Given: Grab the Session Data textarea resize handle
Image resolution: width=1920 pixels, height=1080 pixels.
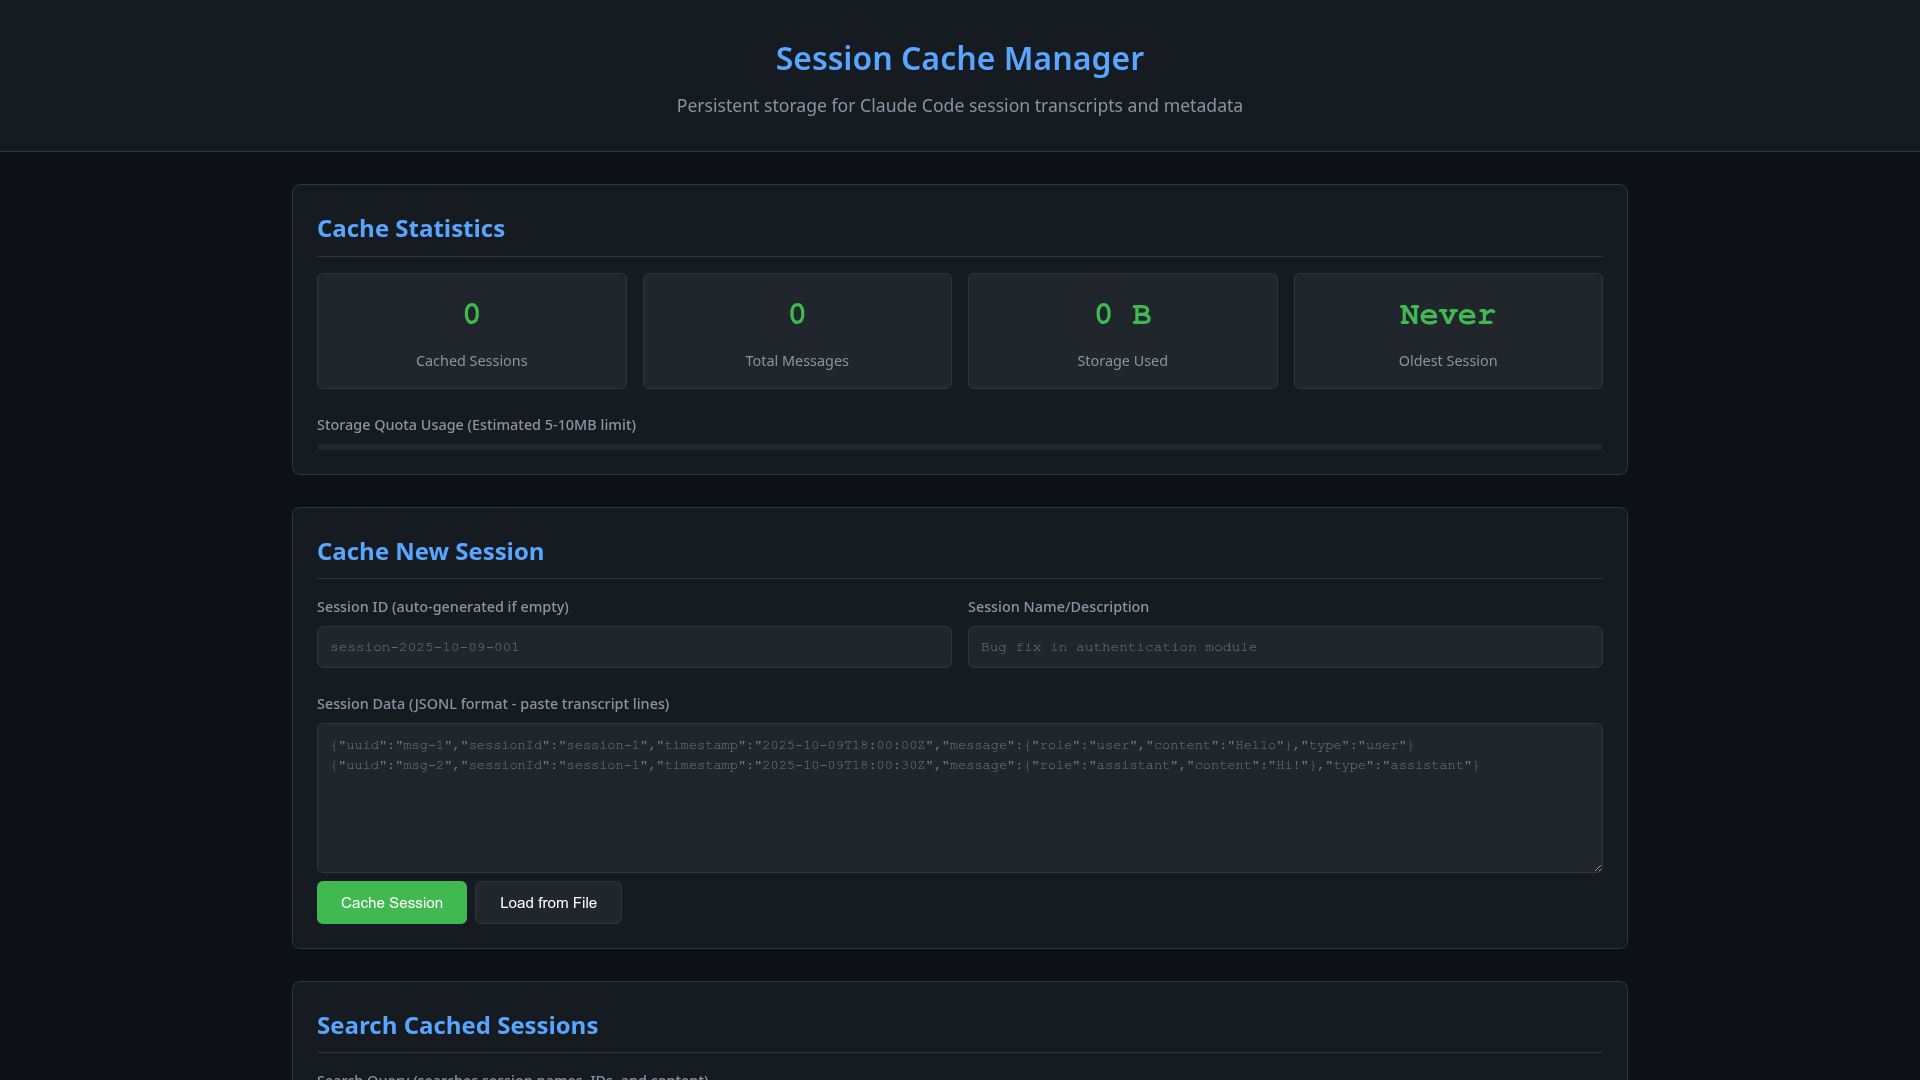Looking at the screenshot, I should pyautogui.click(x=1597, y=867).
